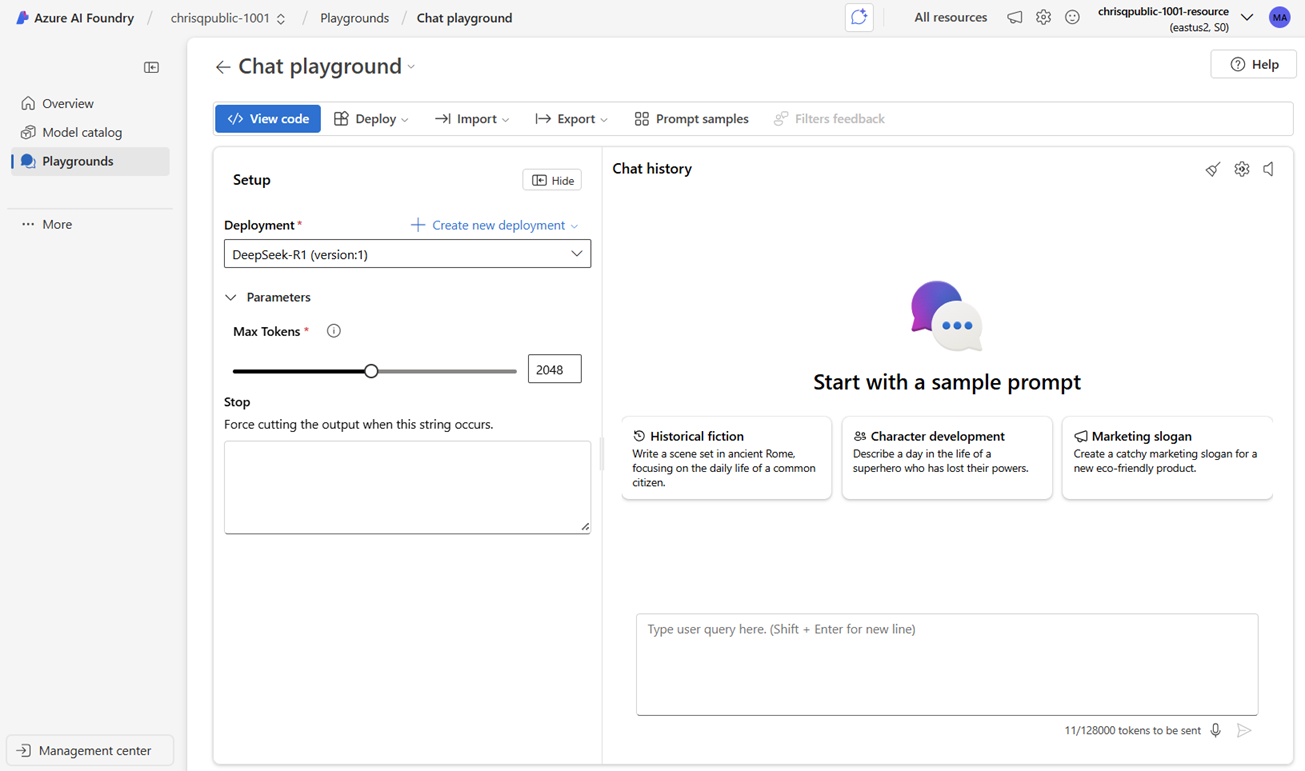Click the feedback smiley face icon
The width and height of the screenshot is (1305, 771).
pyautogui.click(x=1072, y=17)
